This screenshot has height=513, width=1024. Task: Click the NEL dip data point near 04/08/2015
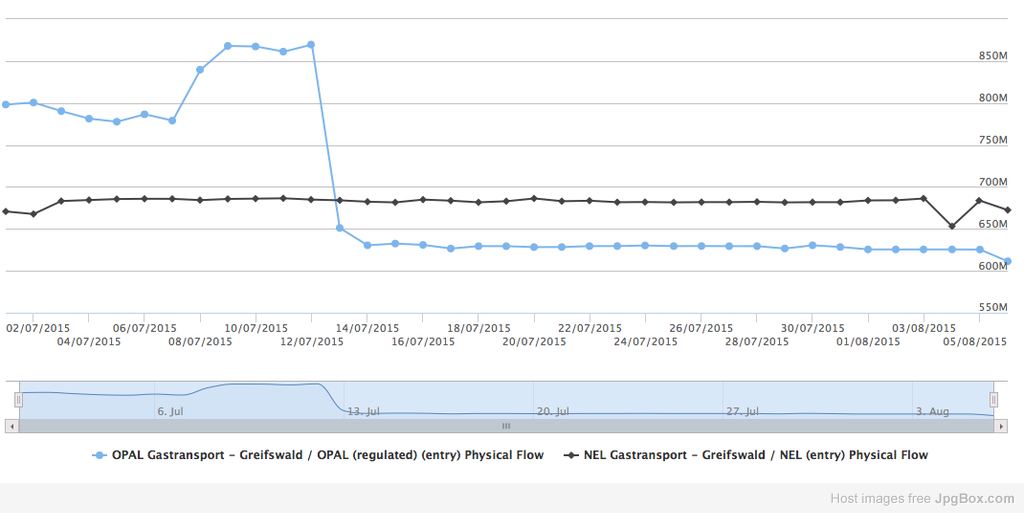point(952,226)
